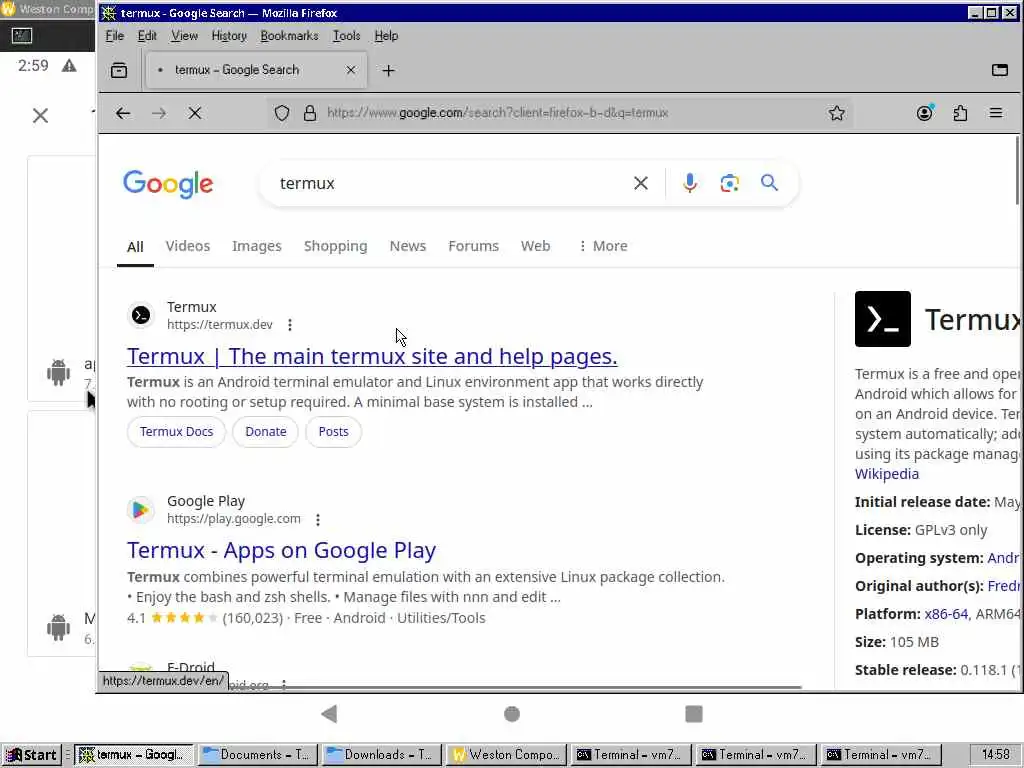
Task: Open Firefox extensions puzzle icon
Action: click(x=960, y=113)
